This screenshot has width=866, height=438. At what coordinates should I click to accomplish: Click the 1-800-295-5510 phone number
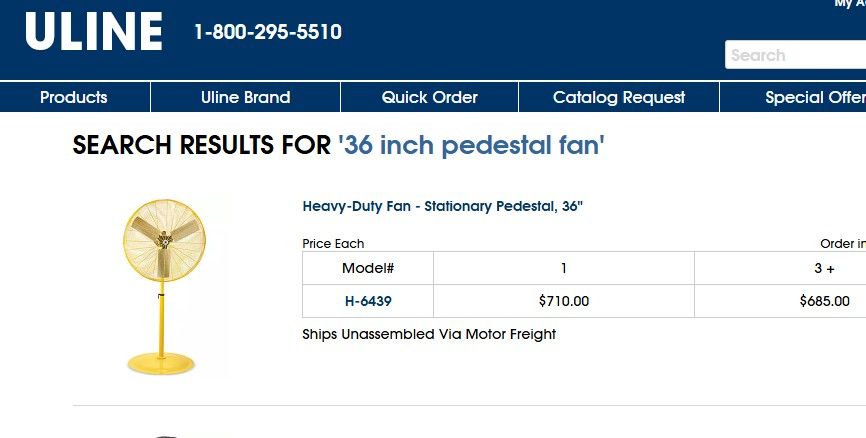click(x=267, y=32)
